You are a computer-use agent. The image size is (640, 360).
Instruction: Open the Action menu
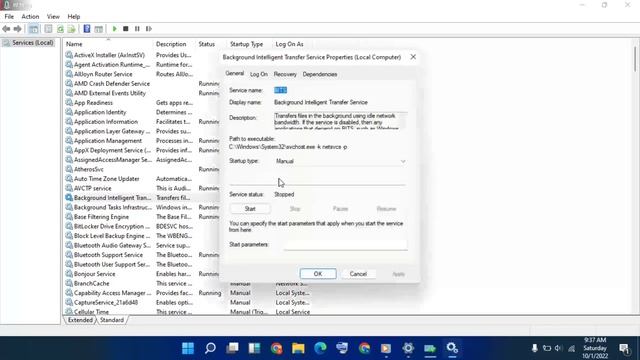30,17
